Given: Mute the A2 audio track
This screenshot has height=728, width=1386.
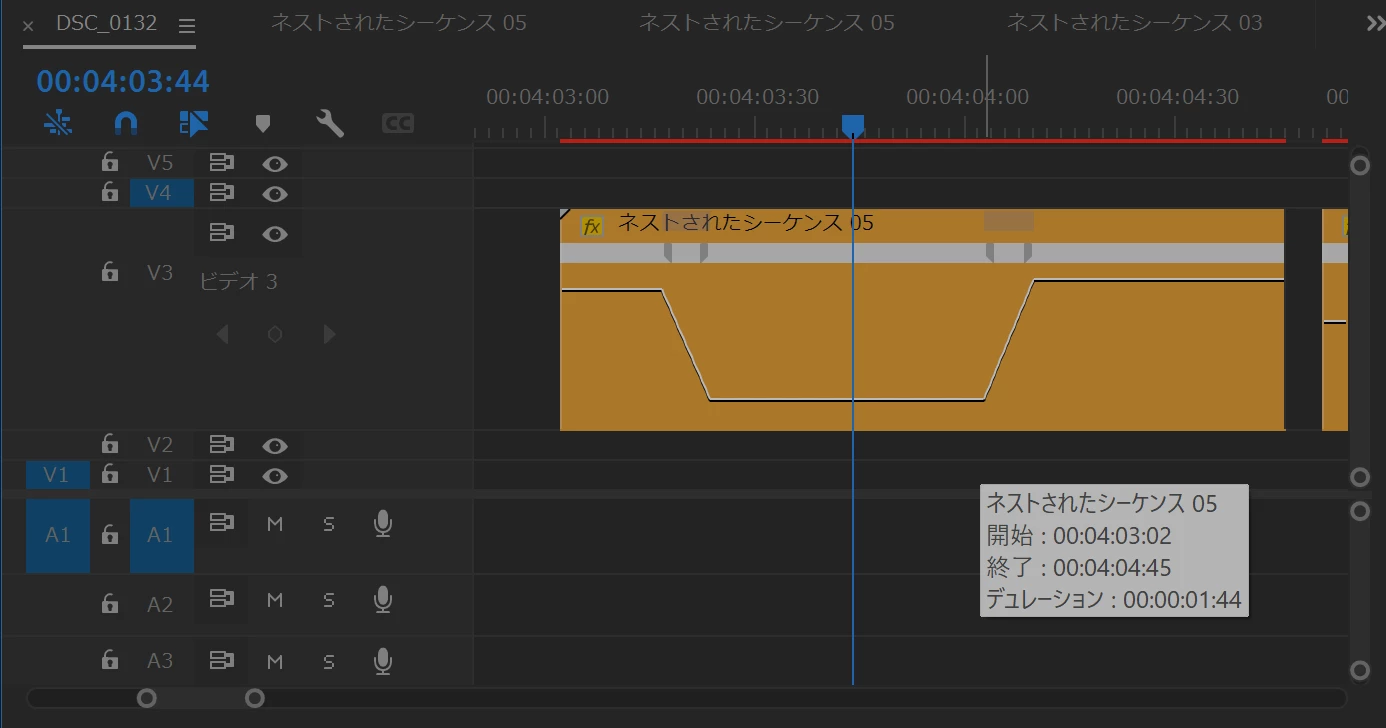Looking at the screenshot, I should pos(275,600).
